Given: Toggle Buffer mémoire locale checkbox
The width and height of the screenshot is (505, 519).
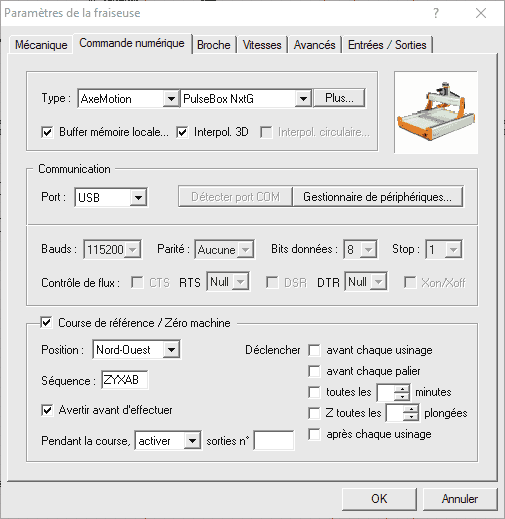Looking at the screenshot, I should coord(47,132).
